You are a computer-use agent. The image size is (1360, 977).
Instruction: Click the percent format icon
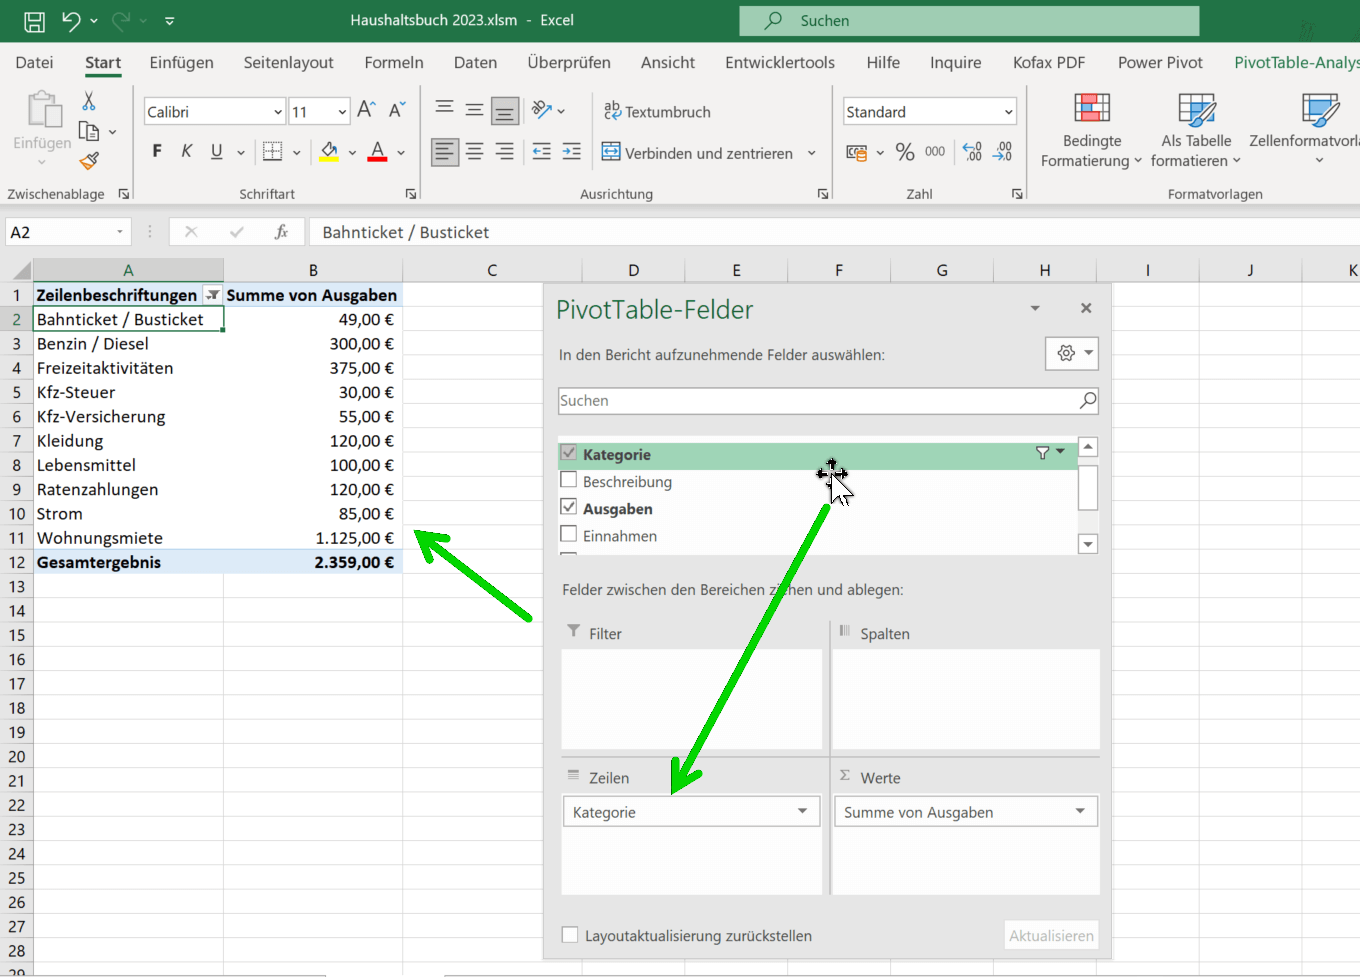[905, 152]
